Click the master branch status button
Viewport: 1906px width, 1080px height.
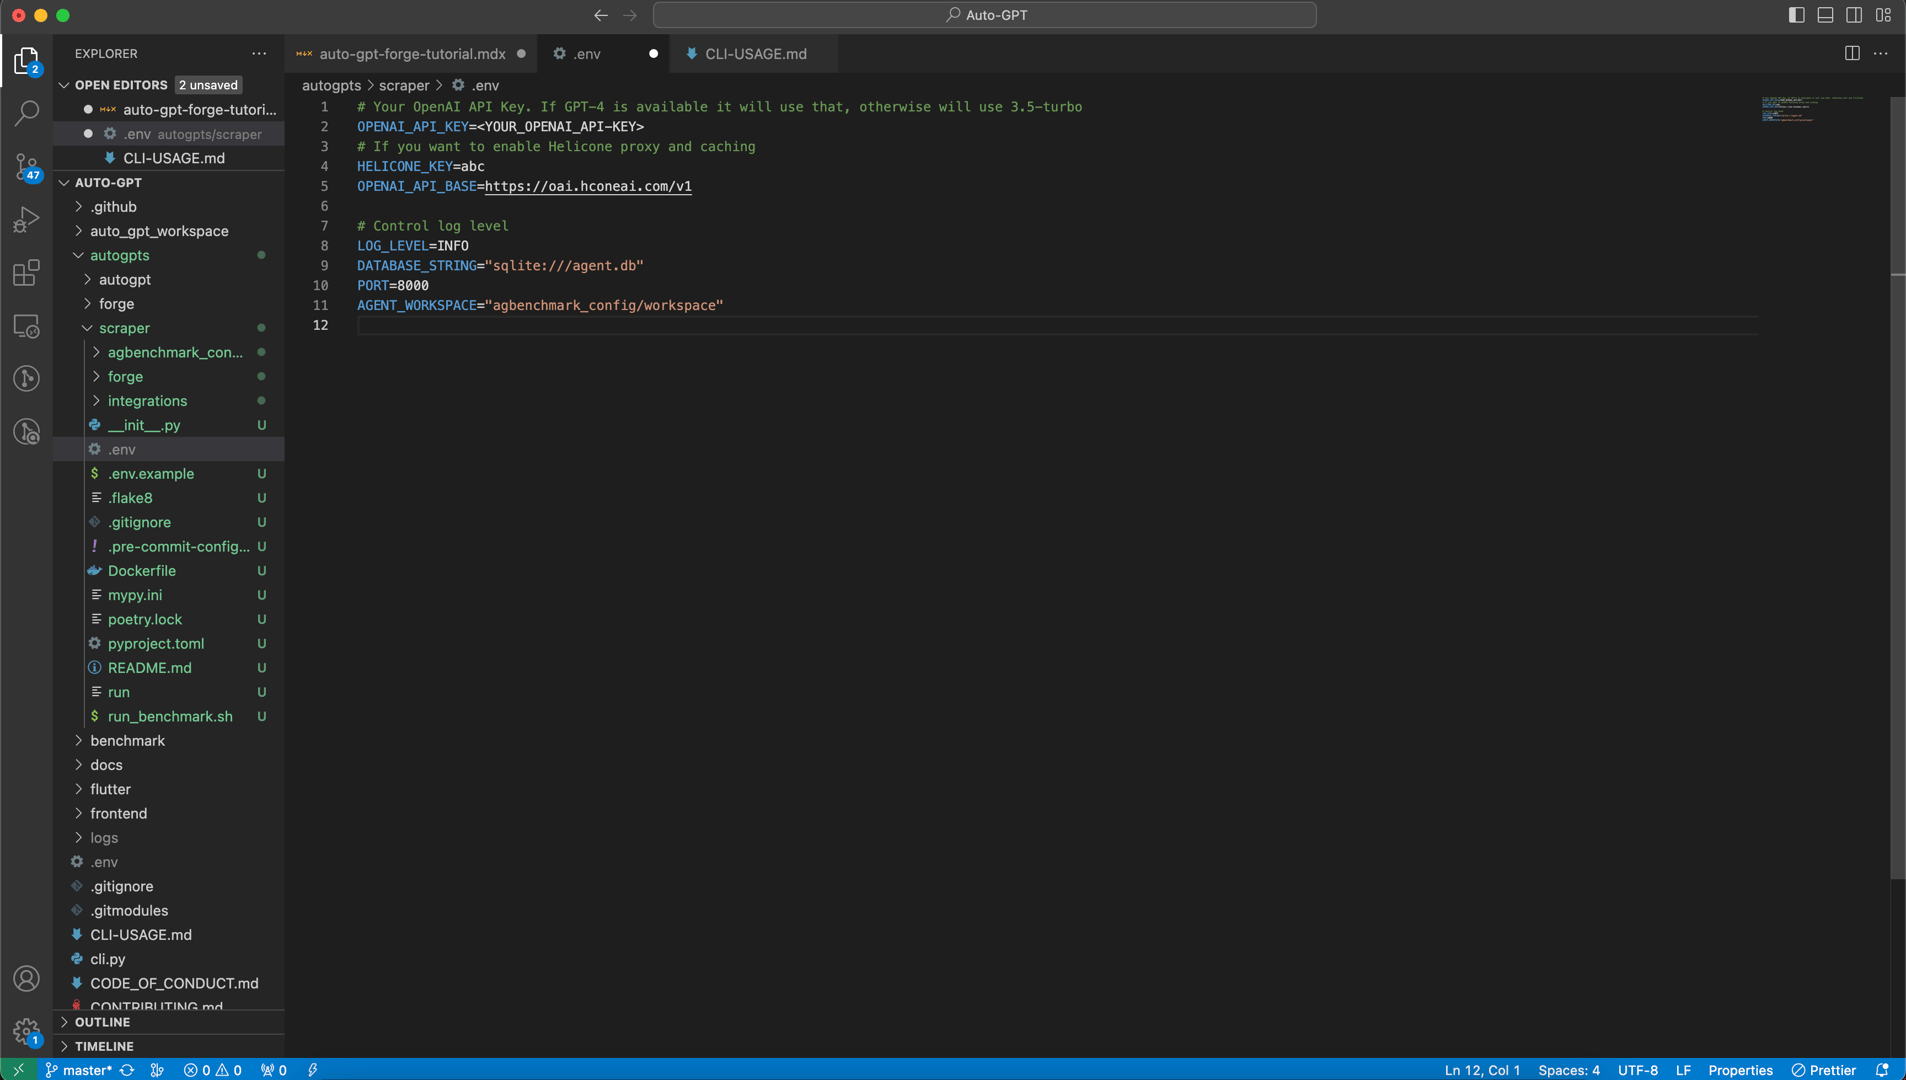[79, 1070]
